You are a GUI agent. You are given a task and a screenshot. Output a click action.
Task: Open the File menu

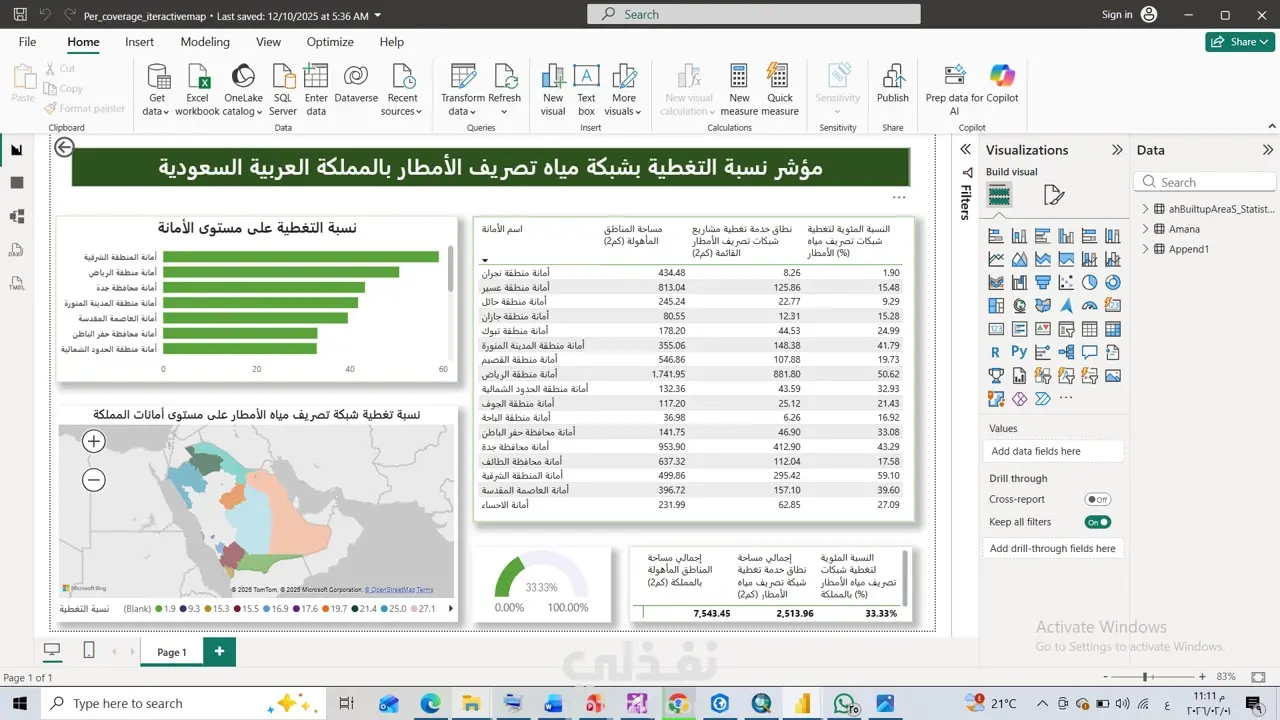point(27,42)
